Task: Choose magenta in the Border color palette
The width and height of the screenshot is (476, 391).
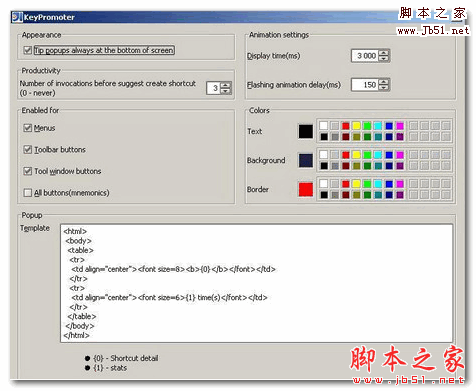Action: click(400, 184)
